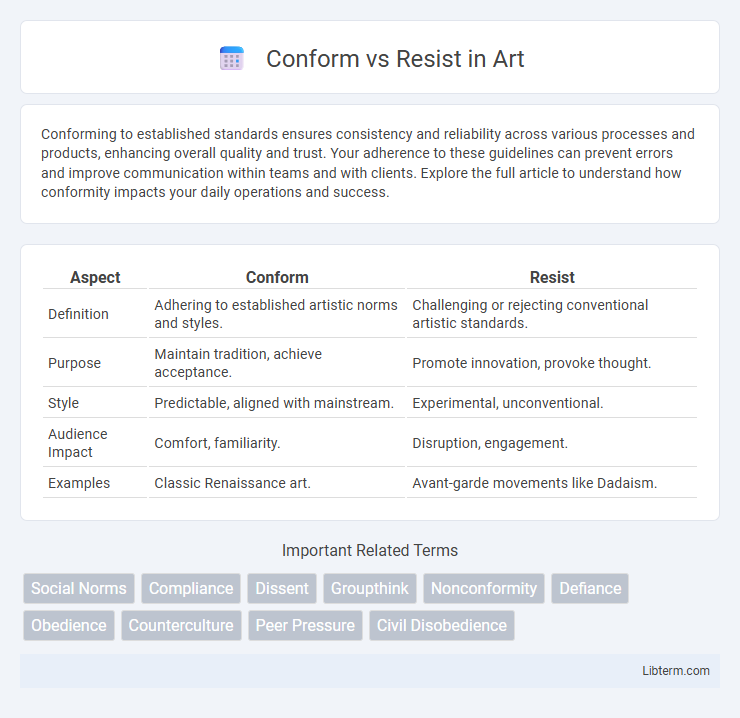740x718 pixels.
Task: Click 'Comfort, familiarity' cell
Action: (277, 443)
